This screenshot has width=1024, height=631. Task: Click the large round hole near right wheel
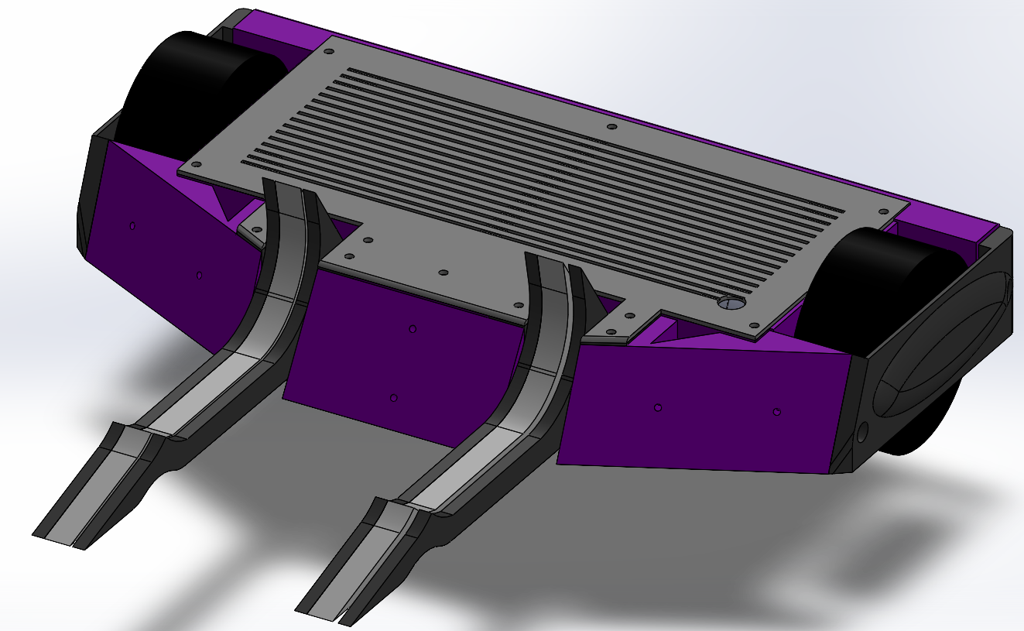coord(730,303)
